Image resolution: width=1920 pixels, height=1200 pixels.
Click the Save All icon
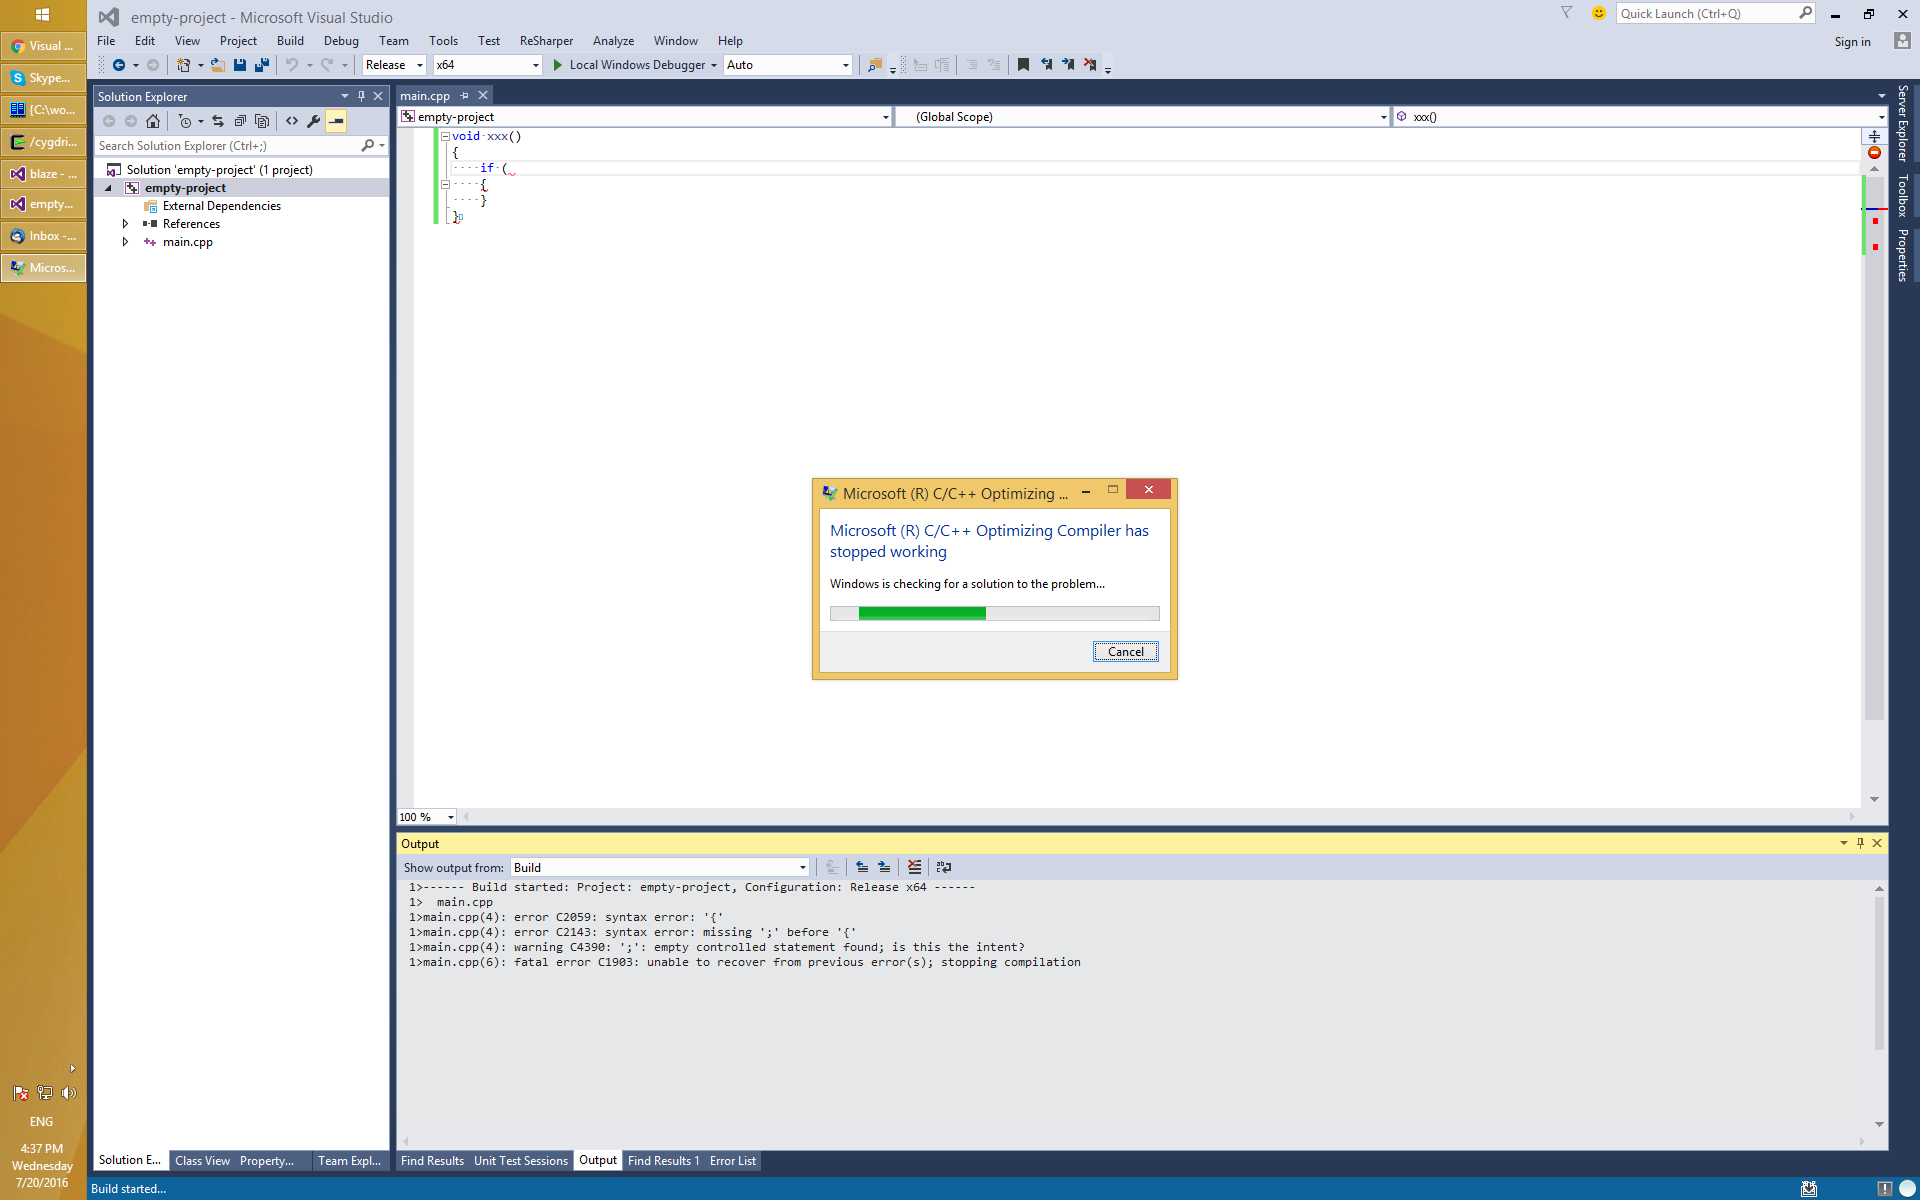pyautogui.click(x=262, y=65)
